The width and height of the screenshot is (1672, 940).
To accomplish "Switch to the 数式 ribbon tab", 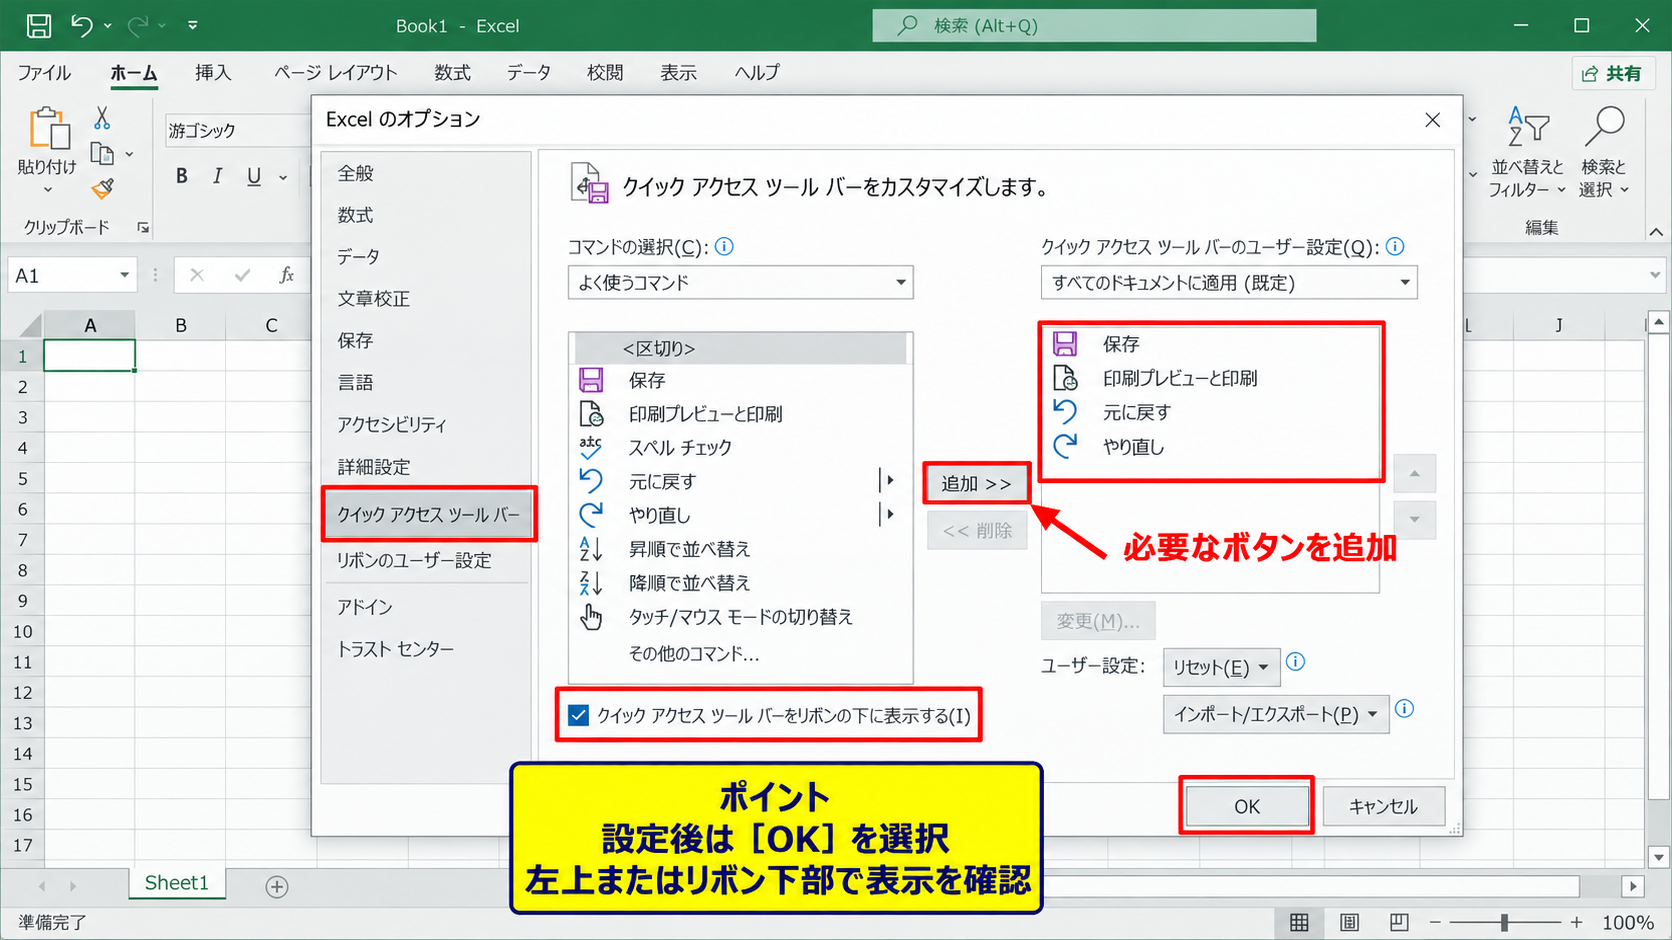I will (452, 73).
